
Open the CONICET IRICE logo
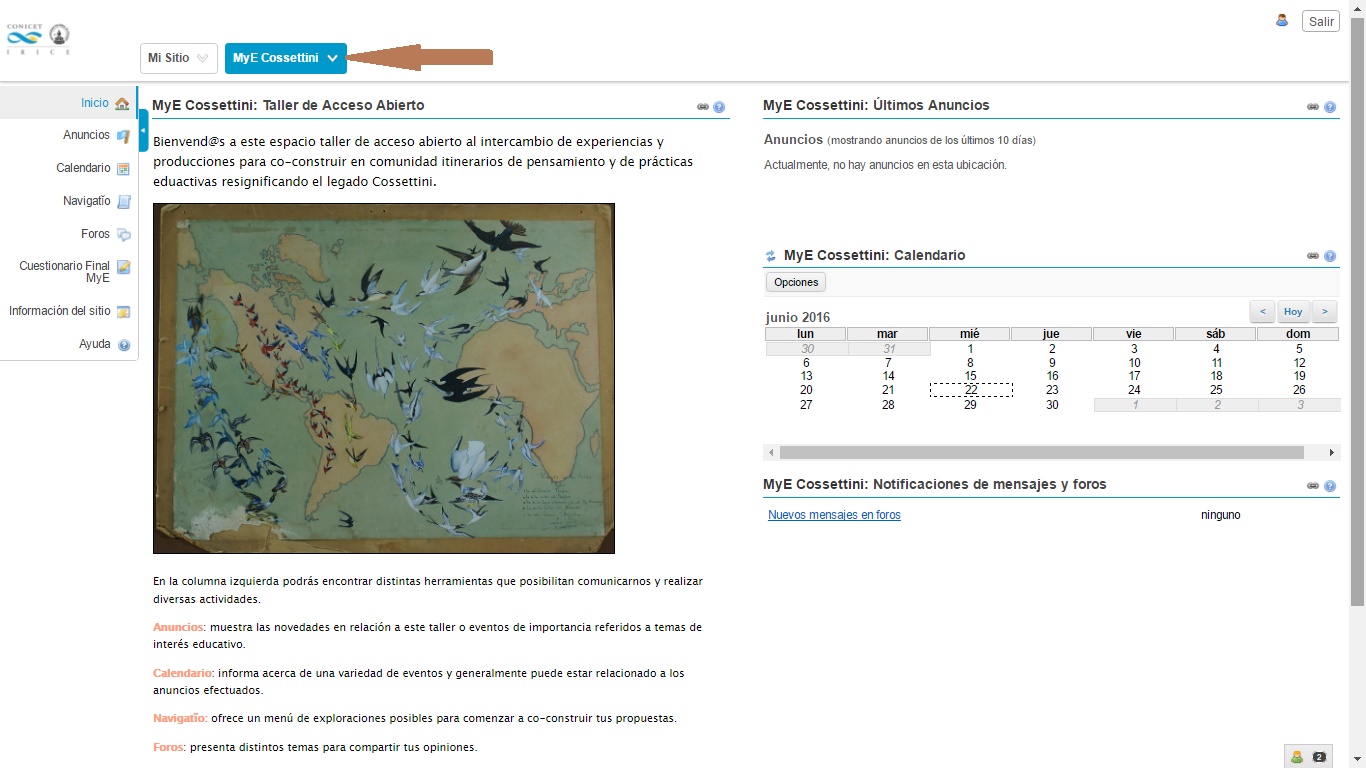pos(38,38)
